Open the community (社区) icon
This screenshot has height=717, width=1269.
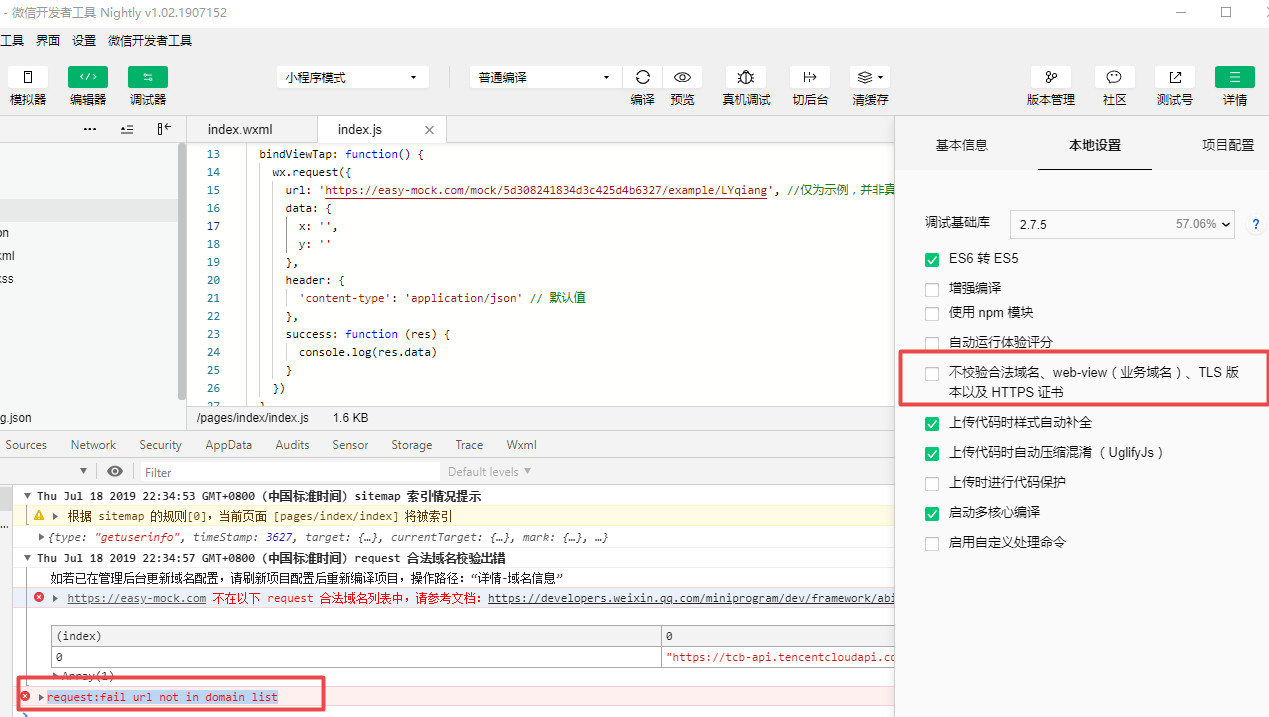click(x=1115, y=77)
